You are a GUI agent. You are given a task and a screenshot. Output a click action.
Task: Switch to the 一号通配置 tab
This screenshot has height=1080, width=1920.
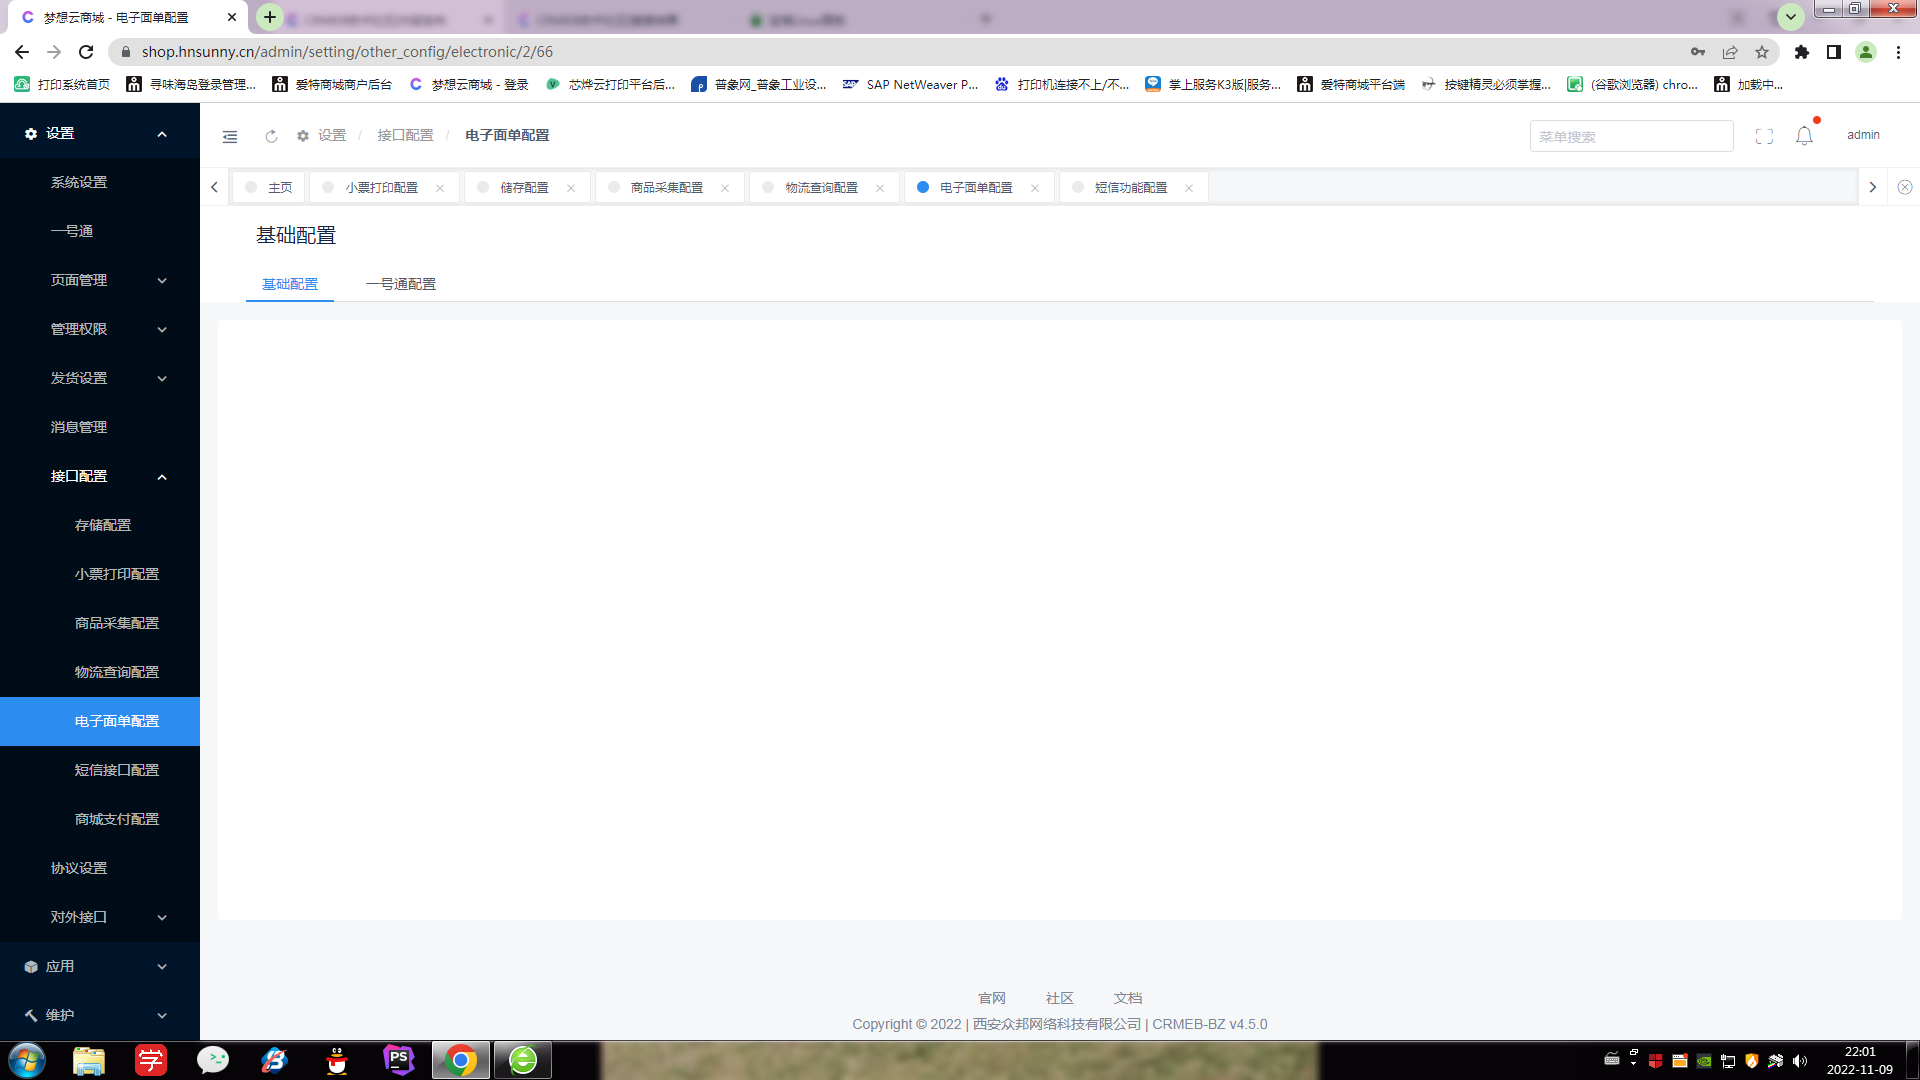(401, 284)
